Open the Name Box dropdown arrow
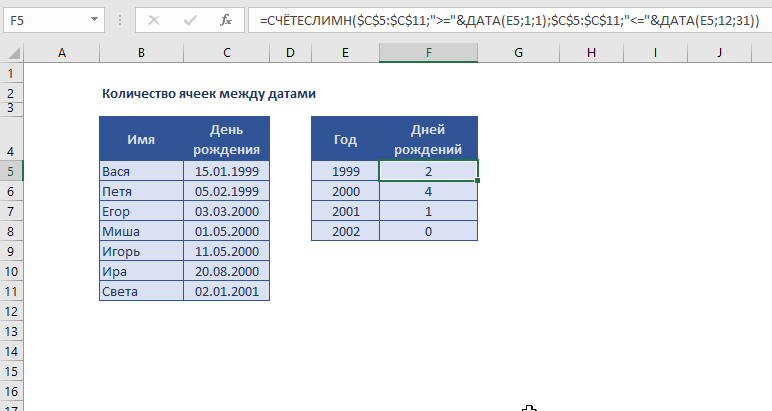This screenshot has width=772, height=411. (x=94, y=20)
